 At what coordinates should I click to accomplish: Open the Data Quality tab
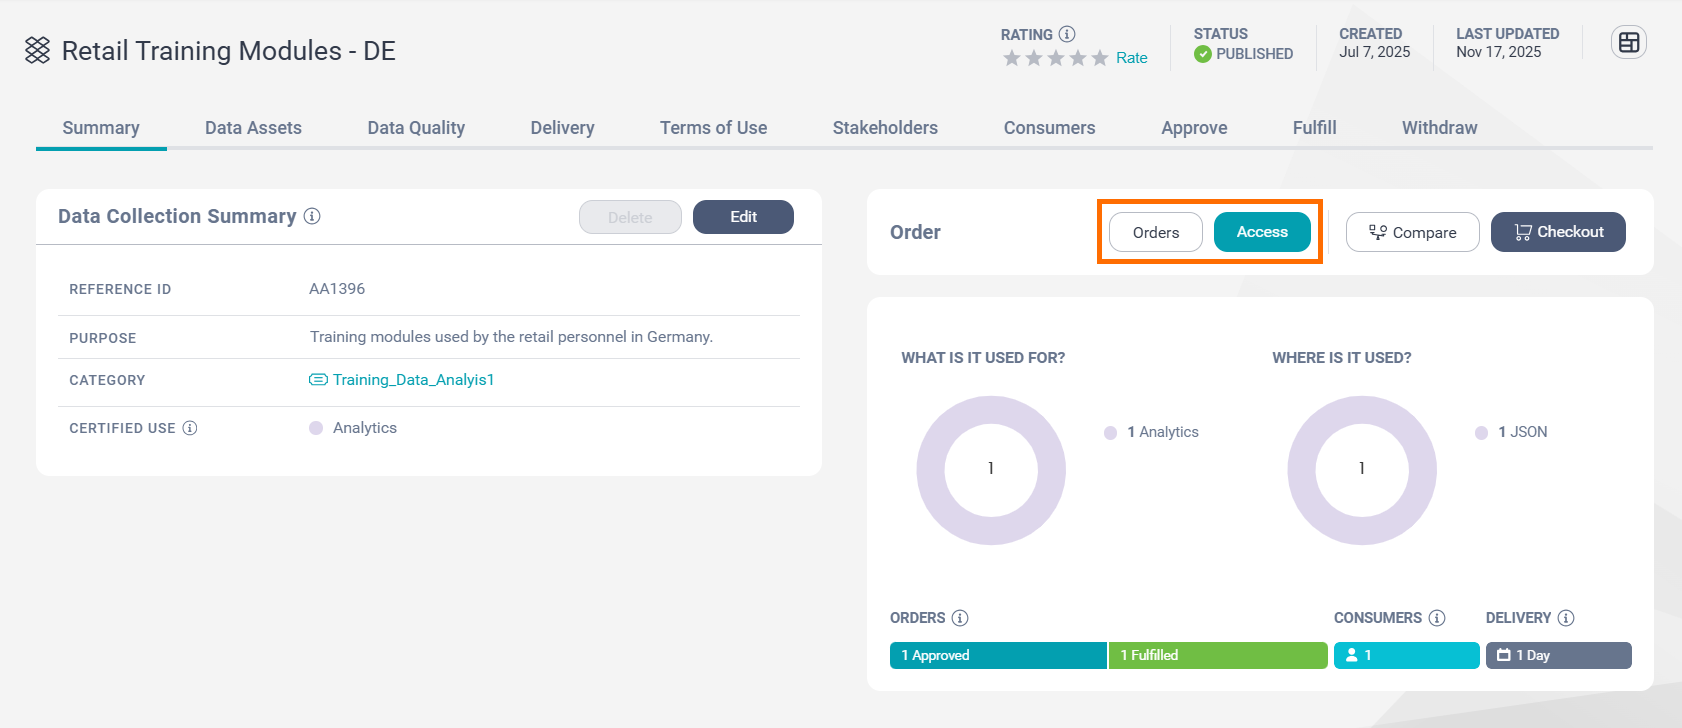pyautogui.click(x=416, y=128)
